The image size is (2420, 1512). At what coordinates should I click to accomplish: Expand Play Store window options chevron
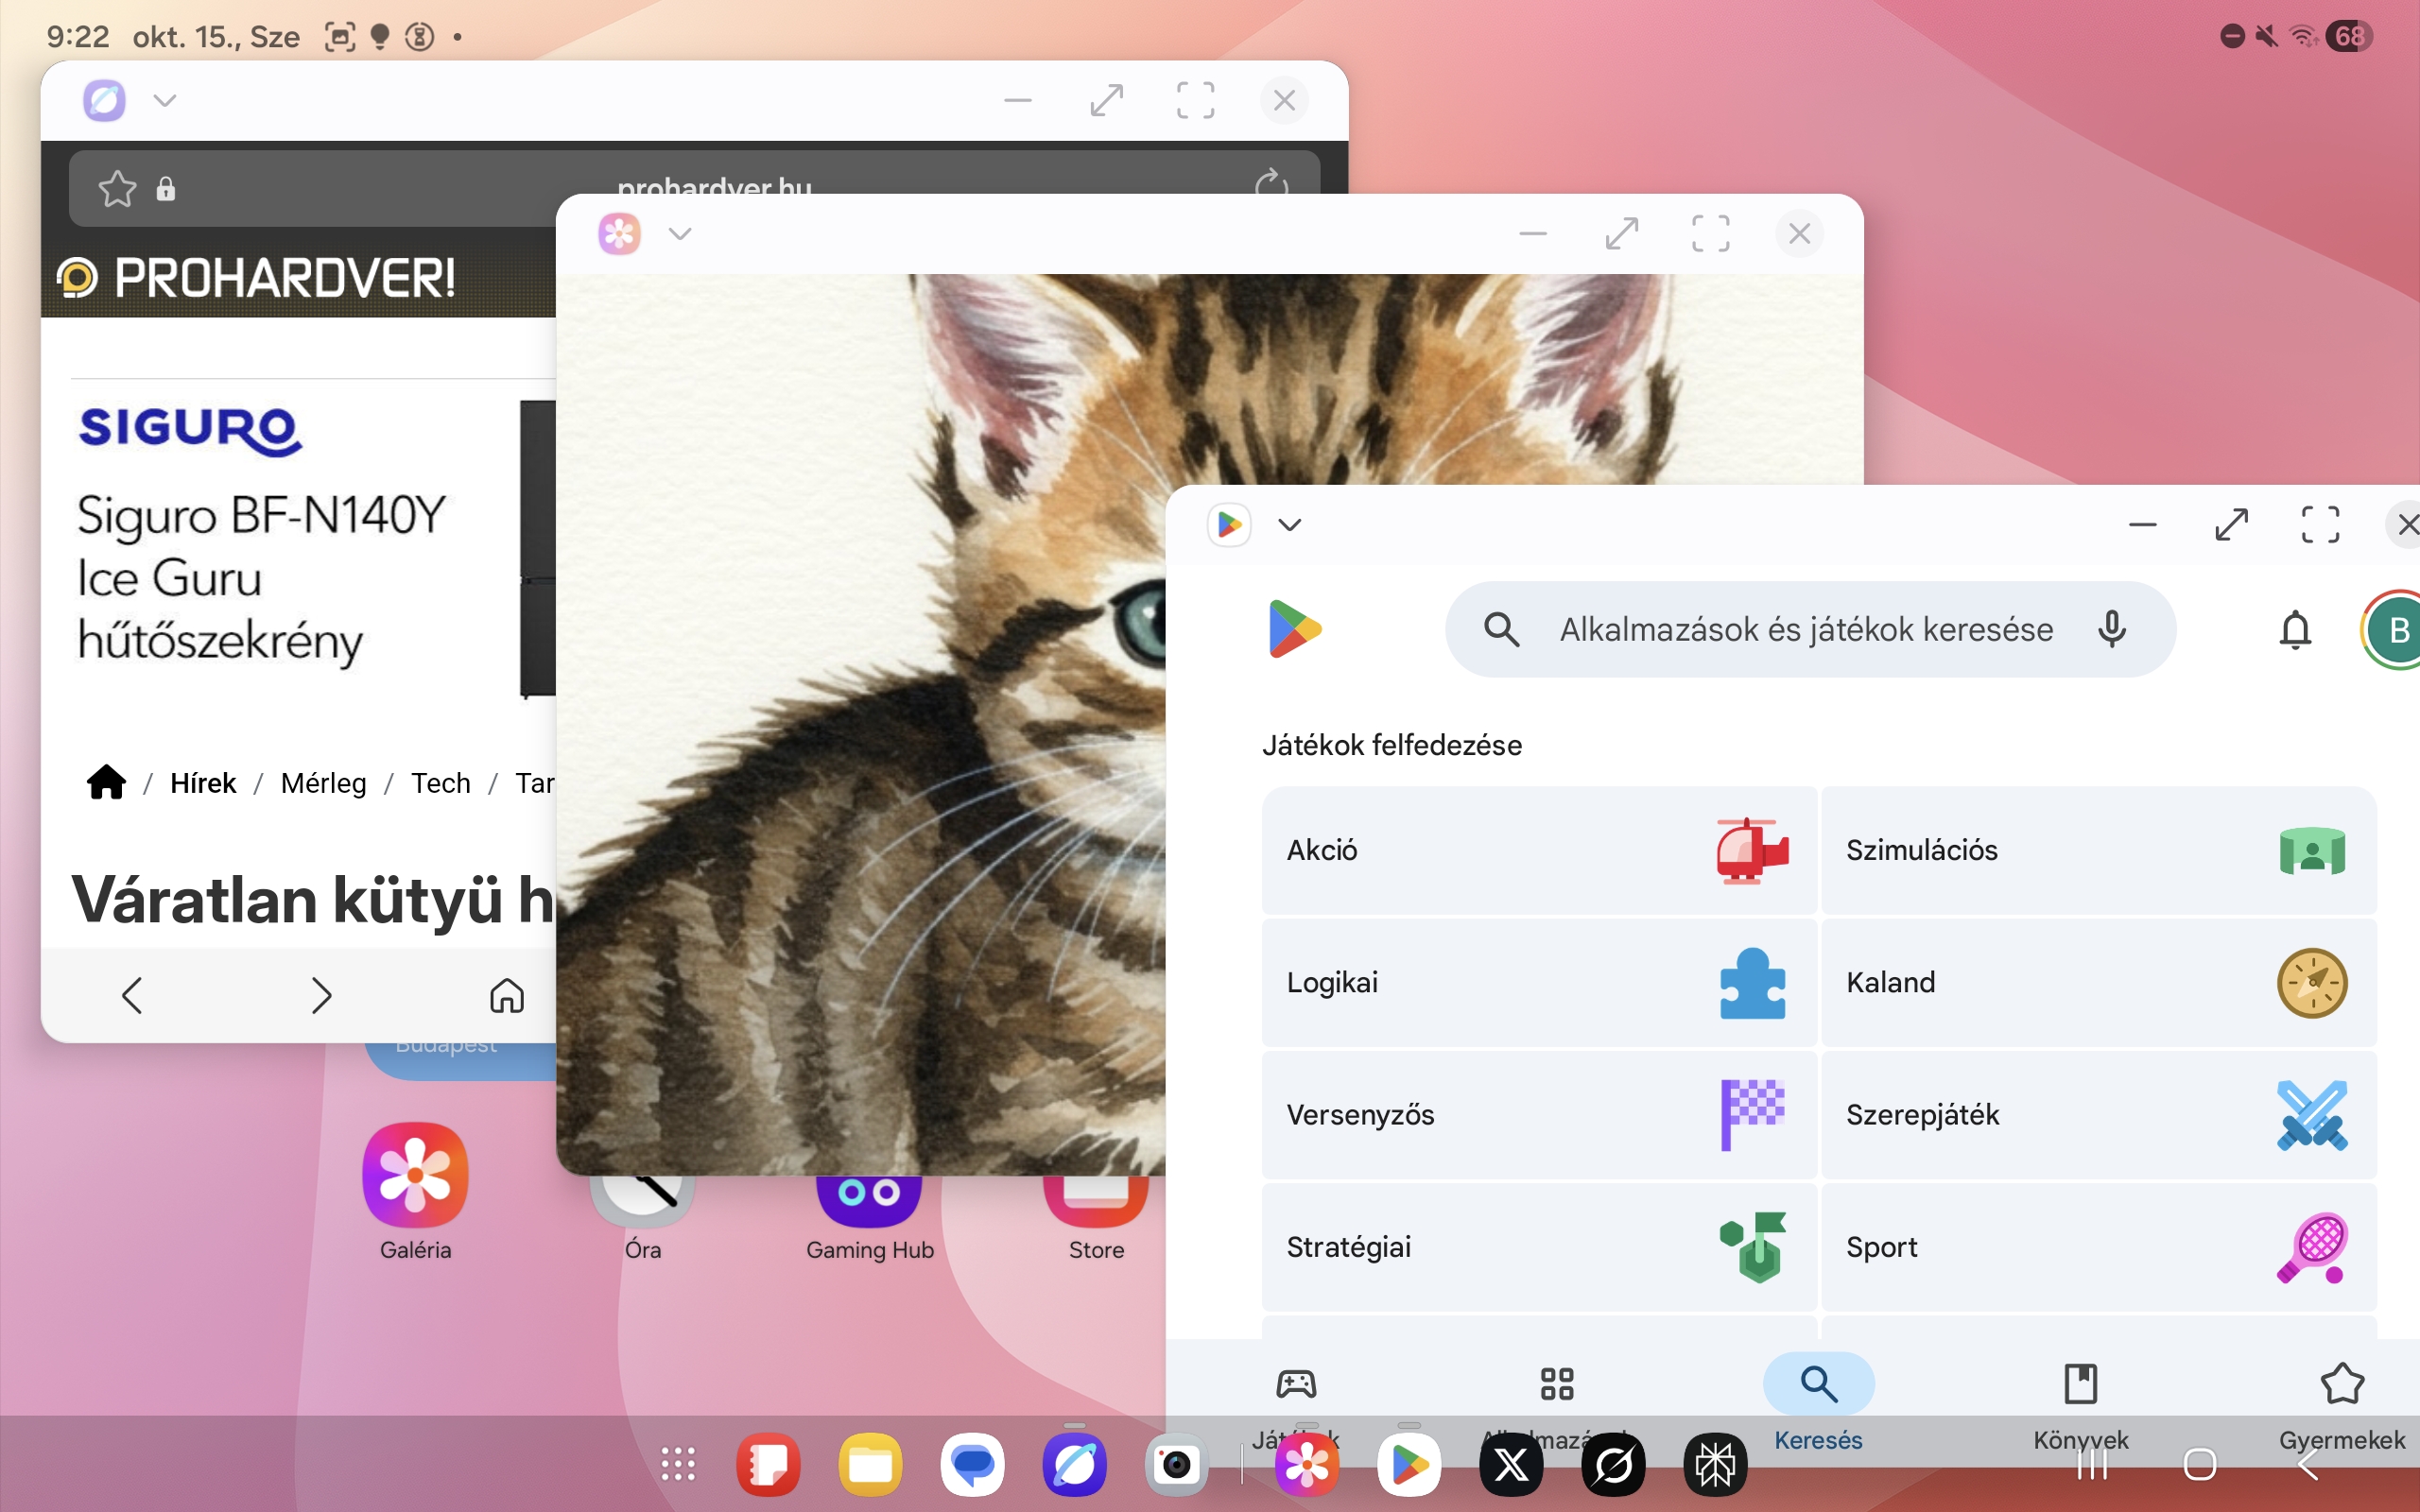pos(1290,525)
